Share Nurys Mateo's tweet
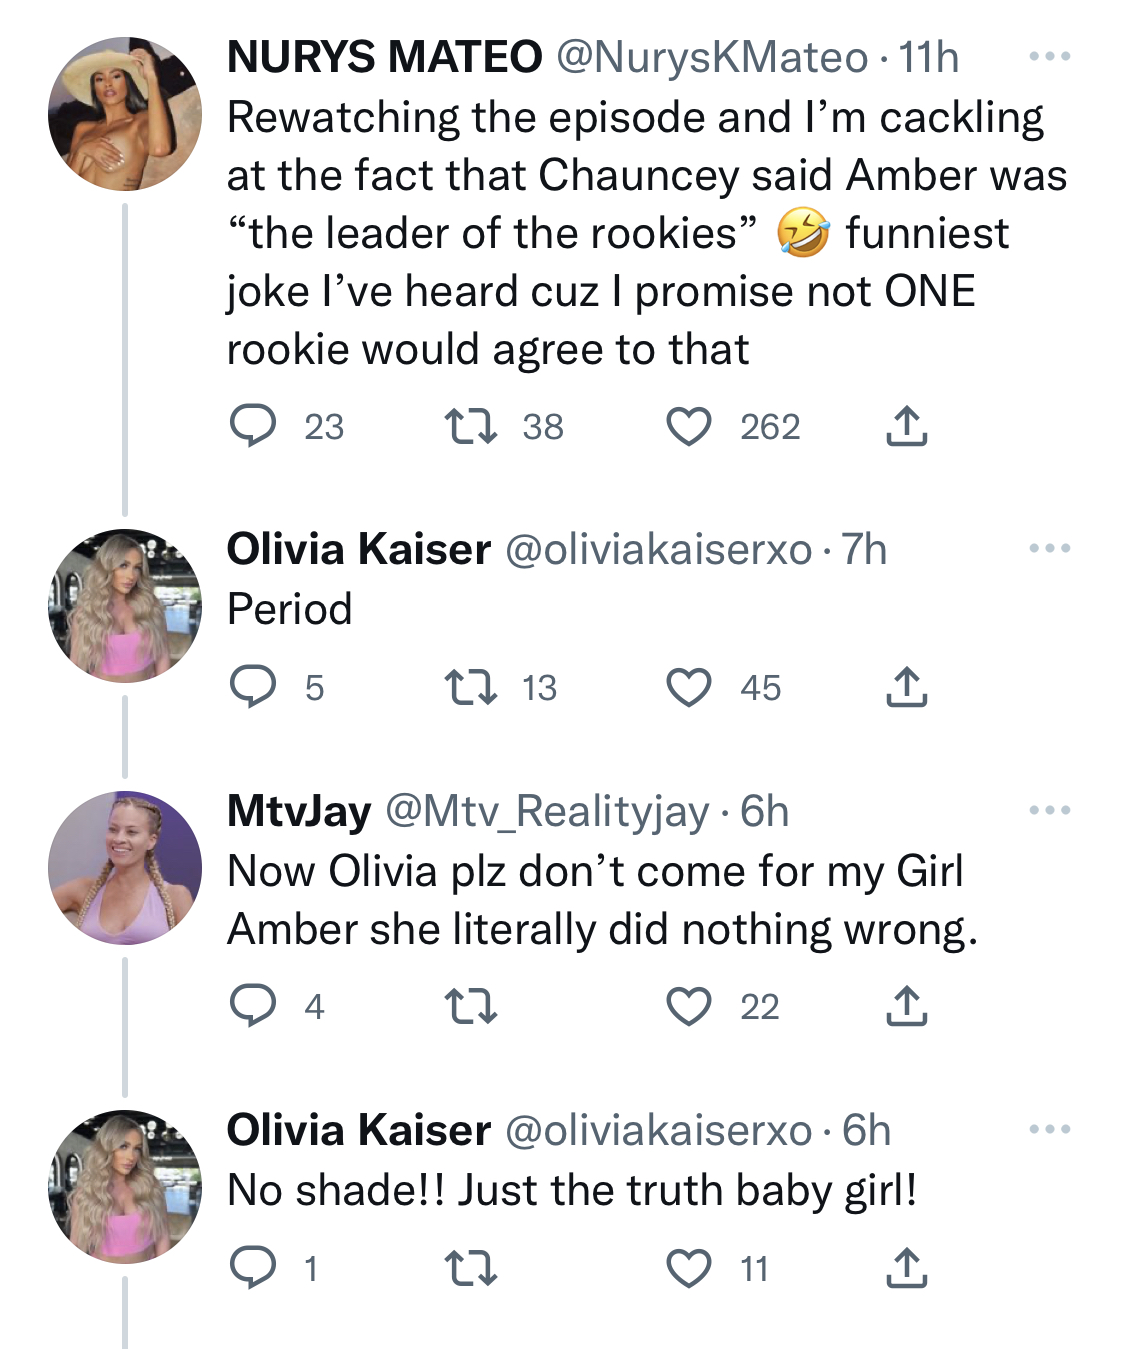Viewport: 1125px width, 1349px height. coord(906,426)
